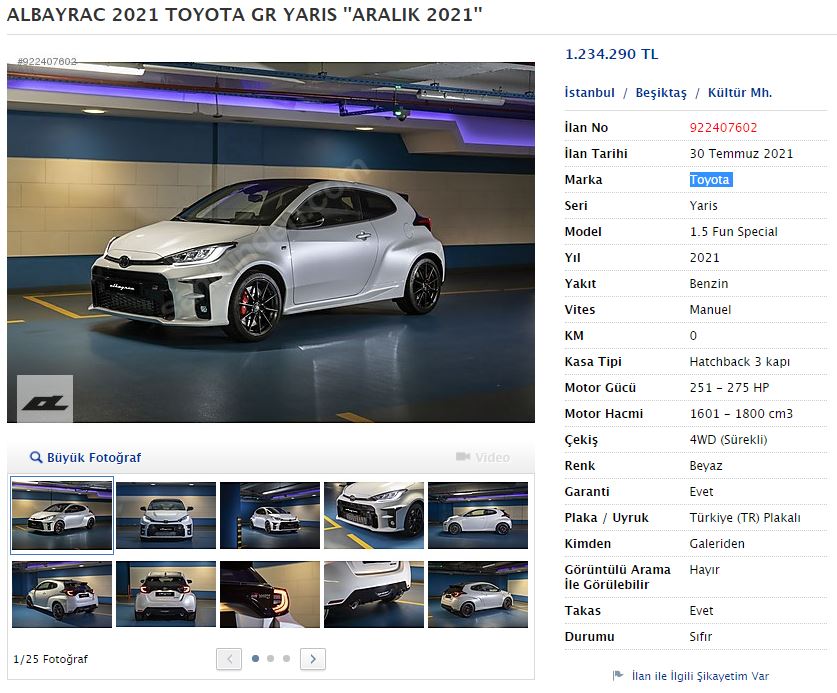The image size is (837, 693).
Task: Select the side profile car thumbnail
Action: [478, 515]
